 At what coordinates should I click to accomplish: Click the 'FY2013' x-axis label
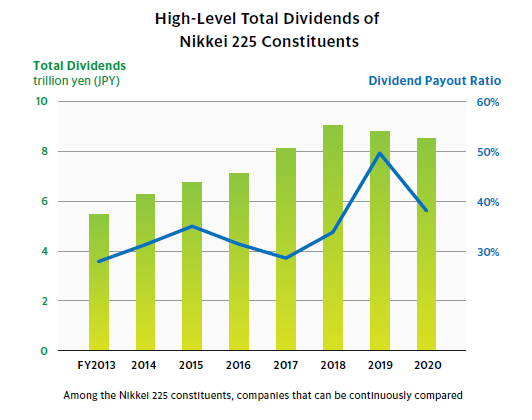pyautogui.click(x=96, y=365)
